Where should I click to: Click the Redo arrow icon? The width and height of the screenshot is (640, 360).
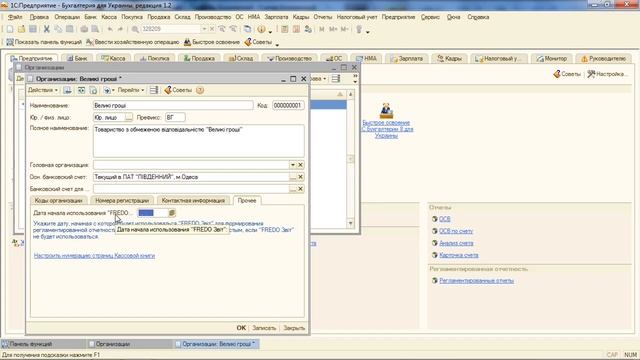coord(120,29)
